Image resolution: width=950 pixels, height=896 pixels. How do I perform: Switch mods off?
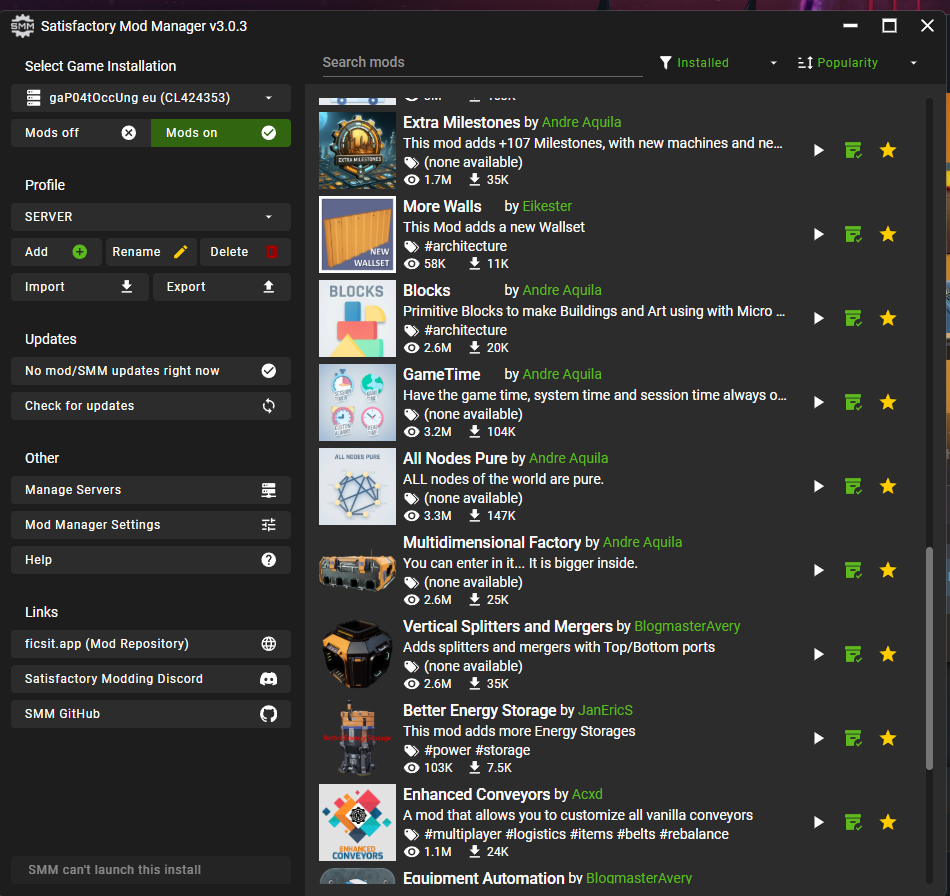point(81,133)
